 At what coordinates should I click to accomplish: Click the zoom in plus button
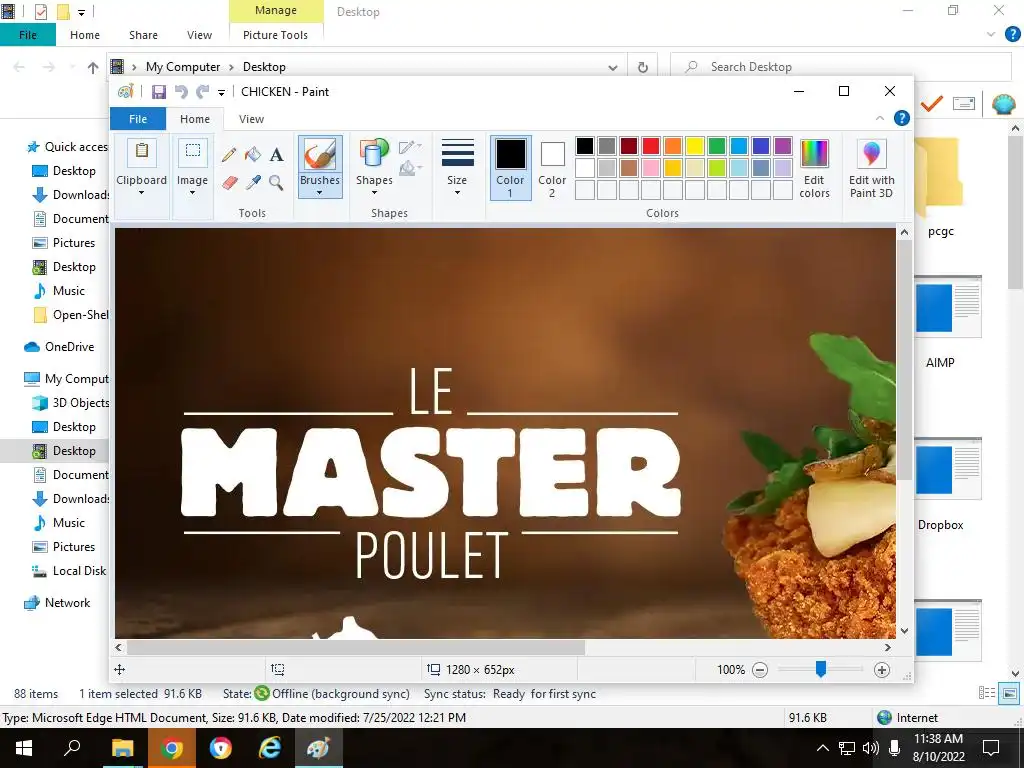click(882, 669)
